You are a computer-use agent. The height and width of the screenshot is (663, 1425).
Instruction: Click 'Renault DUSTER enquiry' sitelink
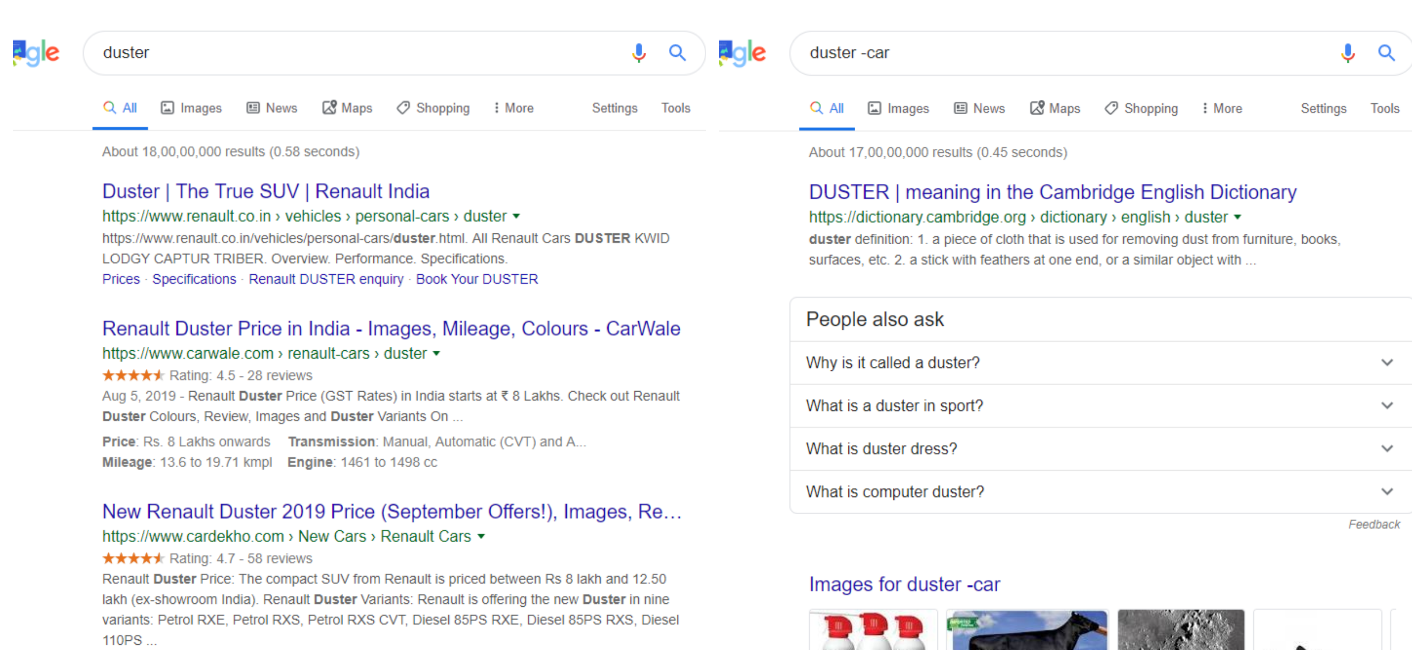tap(326, 279)
